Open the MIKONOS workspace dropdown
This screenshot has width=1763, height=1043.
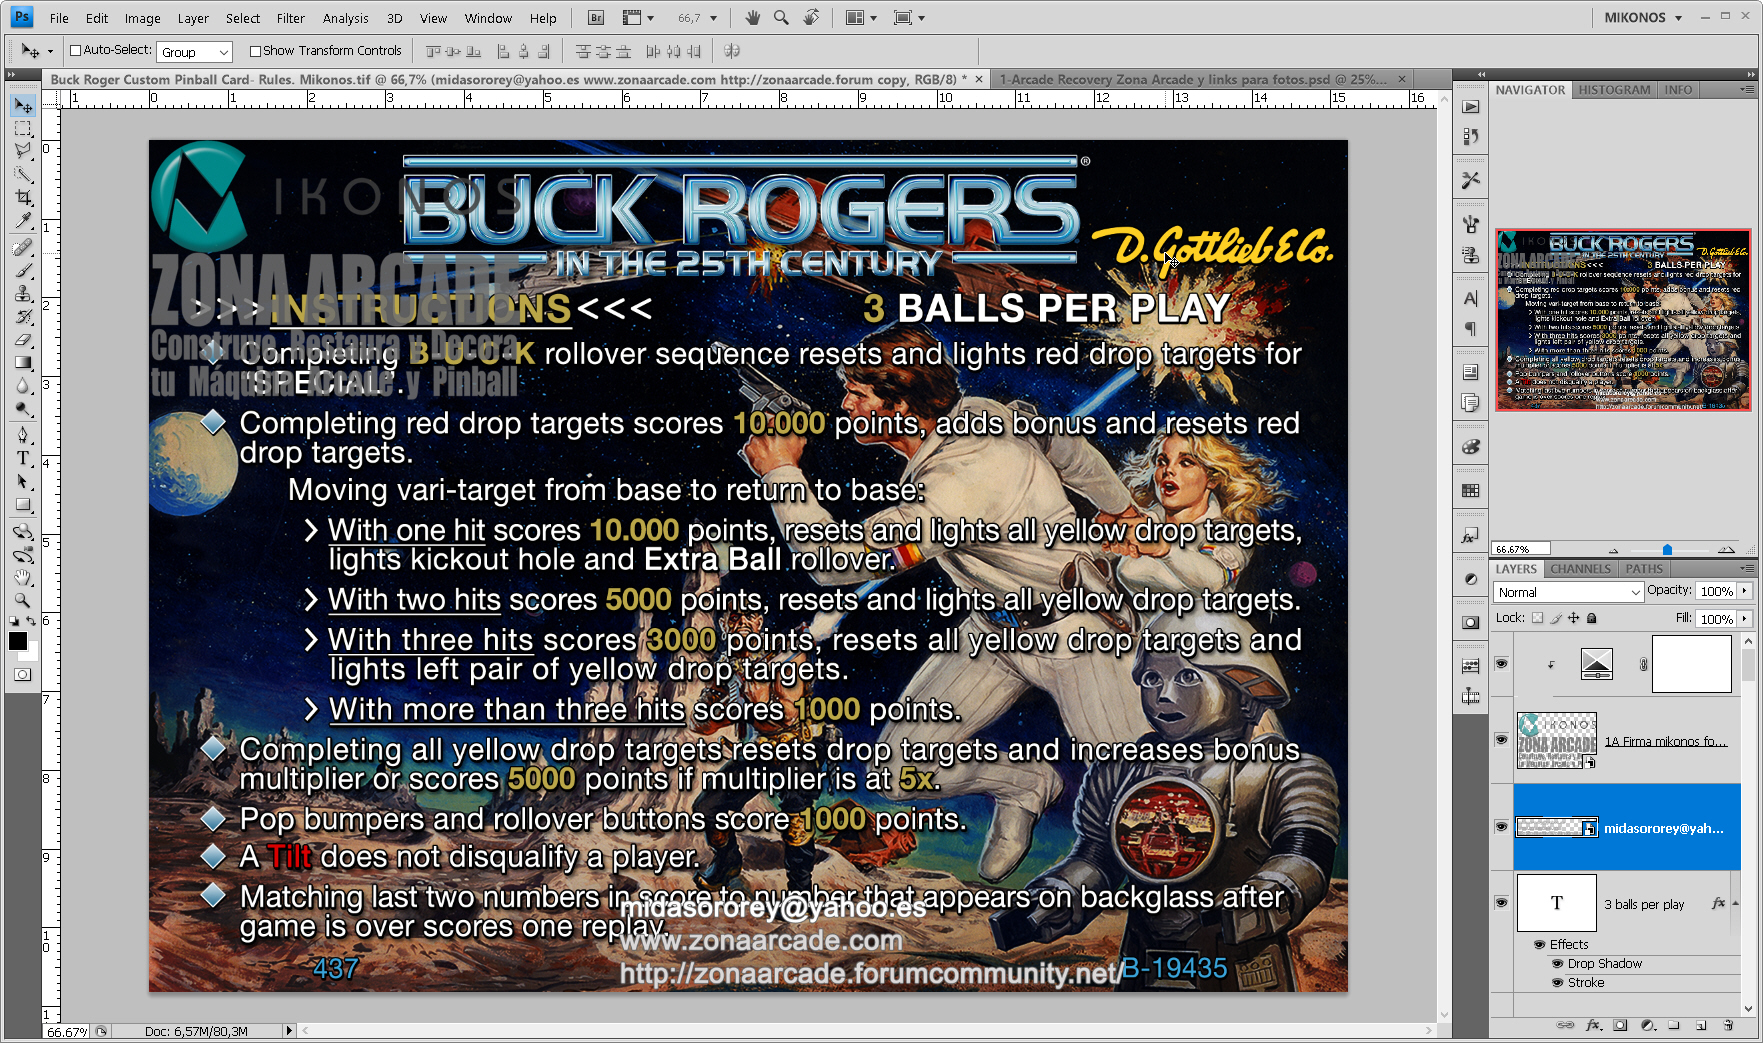(1644, 17)
